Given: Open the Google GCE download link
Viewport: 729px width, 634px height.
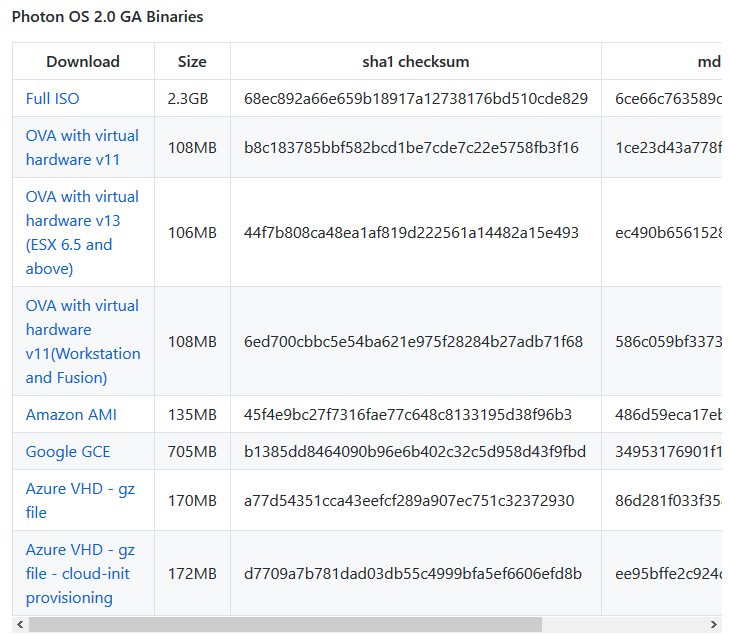Looking at the screenshot, I should (68, 452).
